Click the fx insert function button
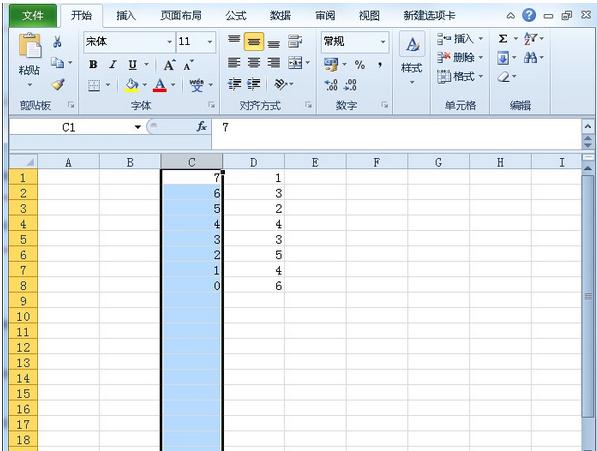The width and height of the screenshot is (597, 451). (x=201, y=127)
